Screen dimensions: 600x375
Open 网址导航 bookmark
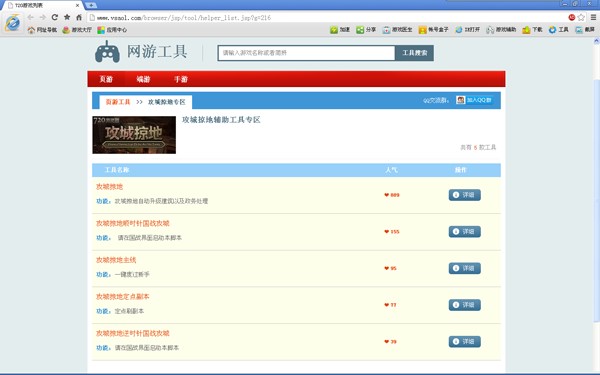[42, 29]
